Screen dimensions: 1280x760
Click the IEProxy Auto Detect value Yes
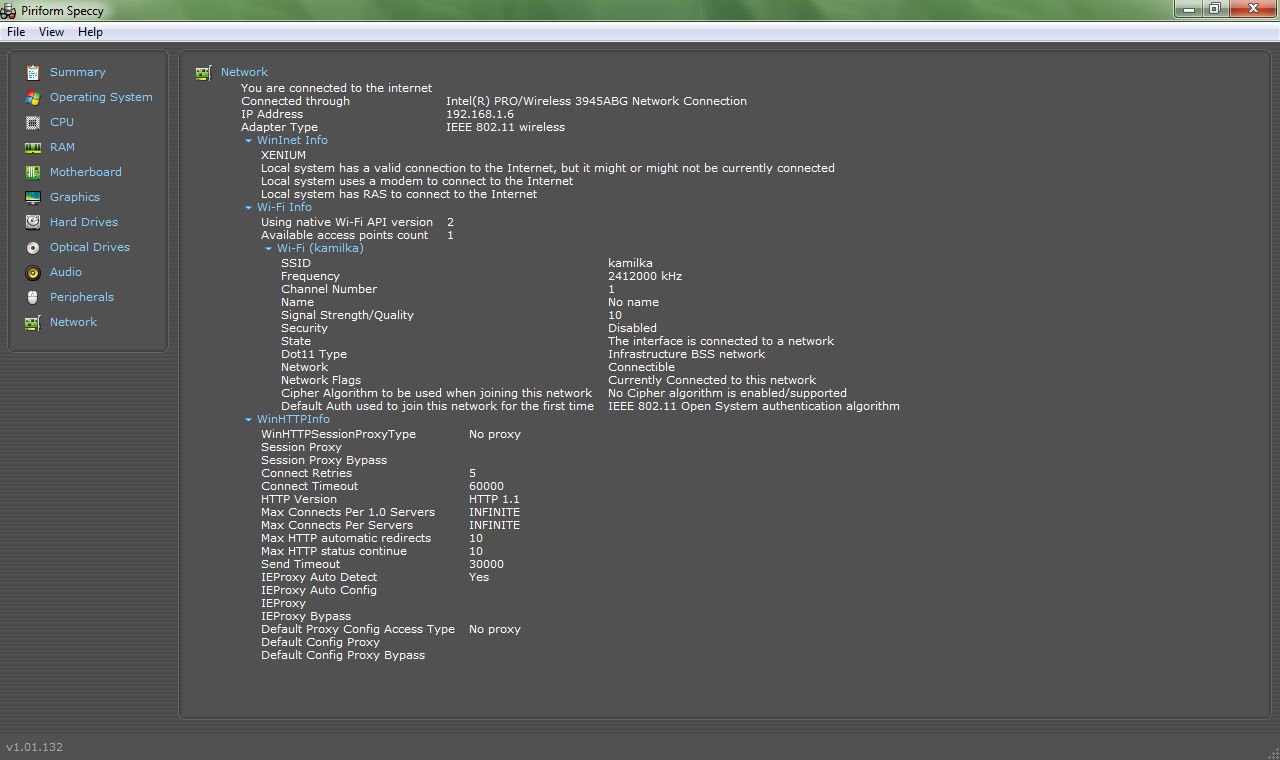(479, 577)
